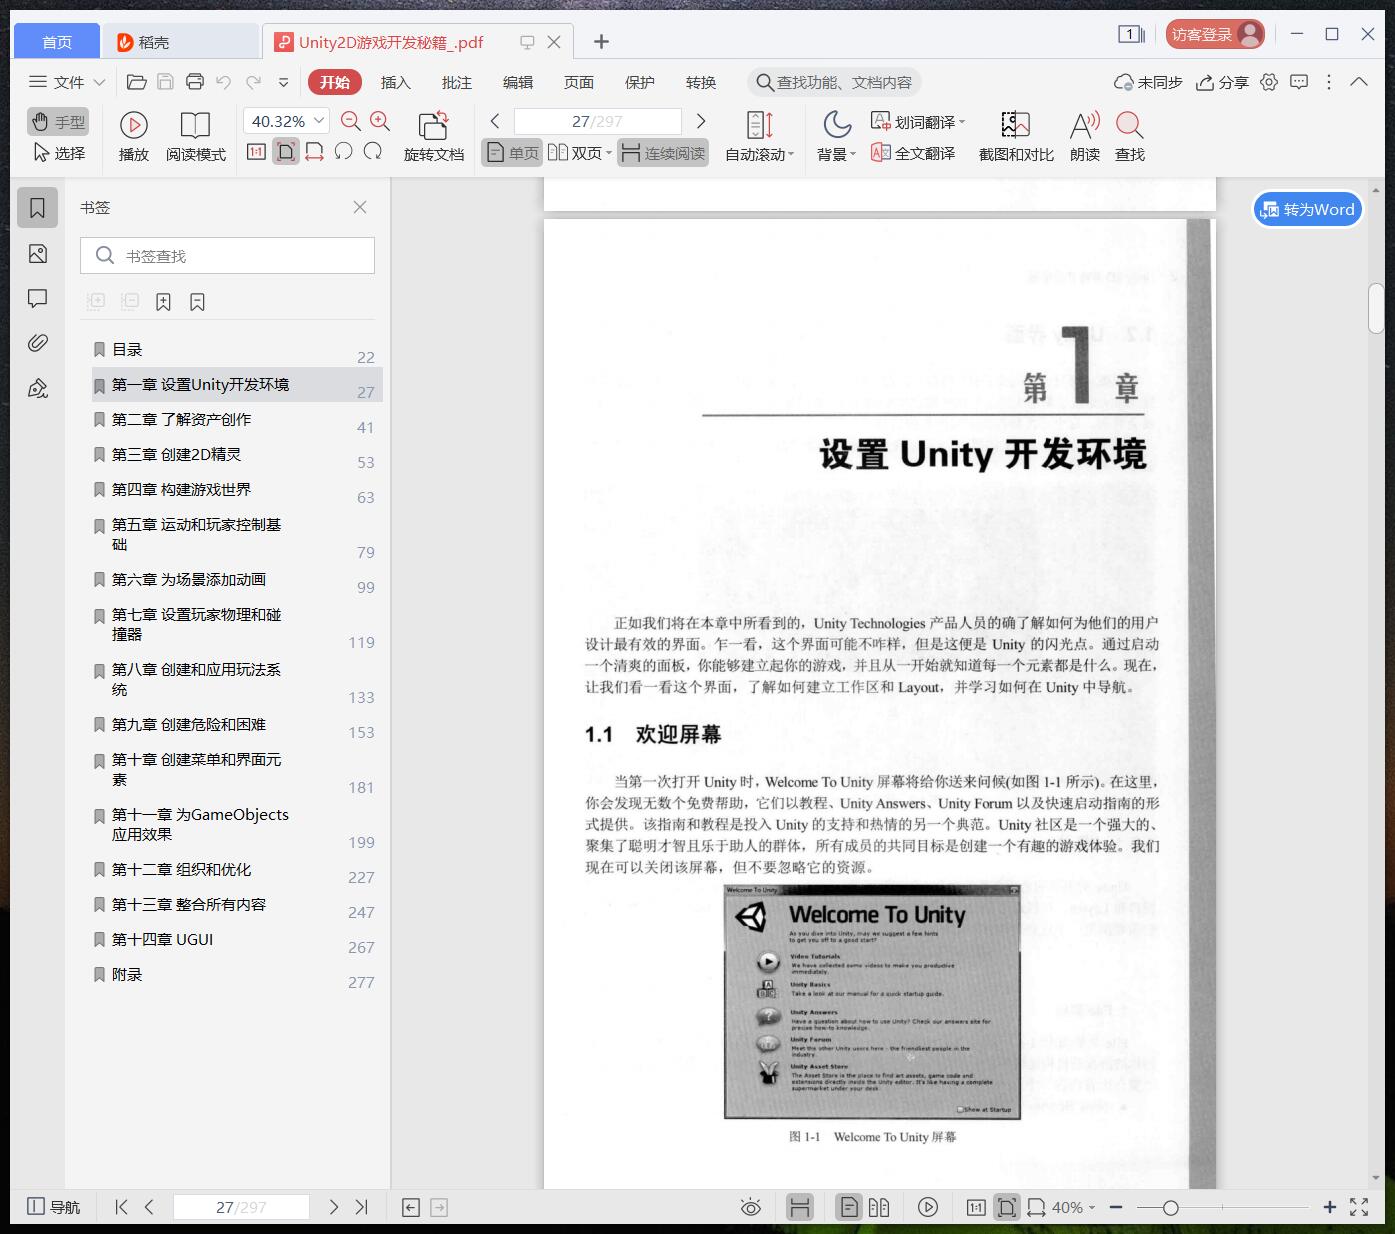Open the 文件 menu dropdown arrow
This screenshot has width=1395, height=1234.
(99, 82)
